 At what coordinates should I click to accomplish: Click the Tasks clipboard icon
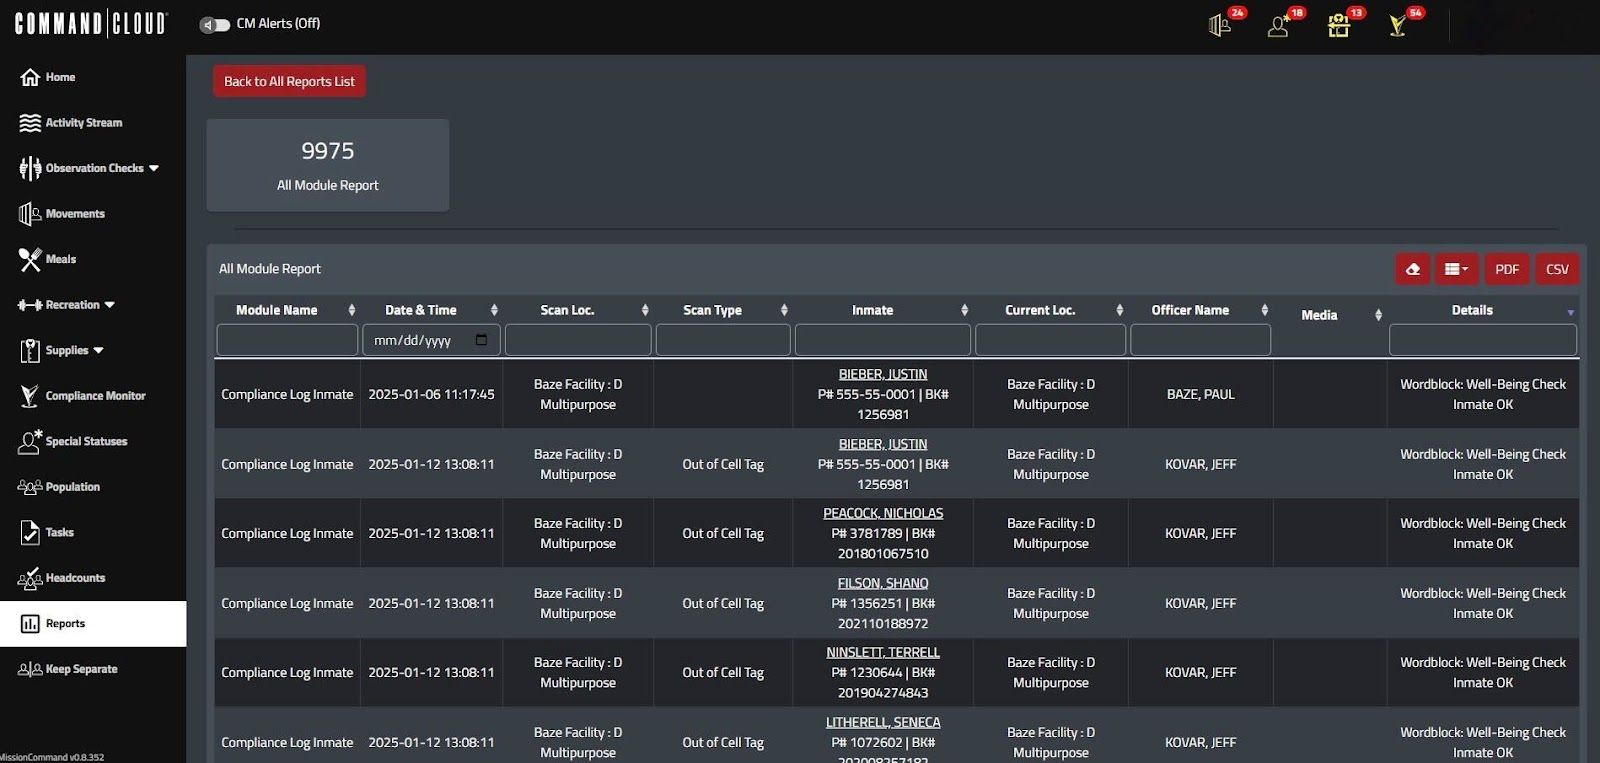pyautogui.click(x=30, y=532)
